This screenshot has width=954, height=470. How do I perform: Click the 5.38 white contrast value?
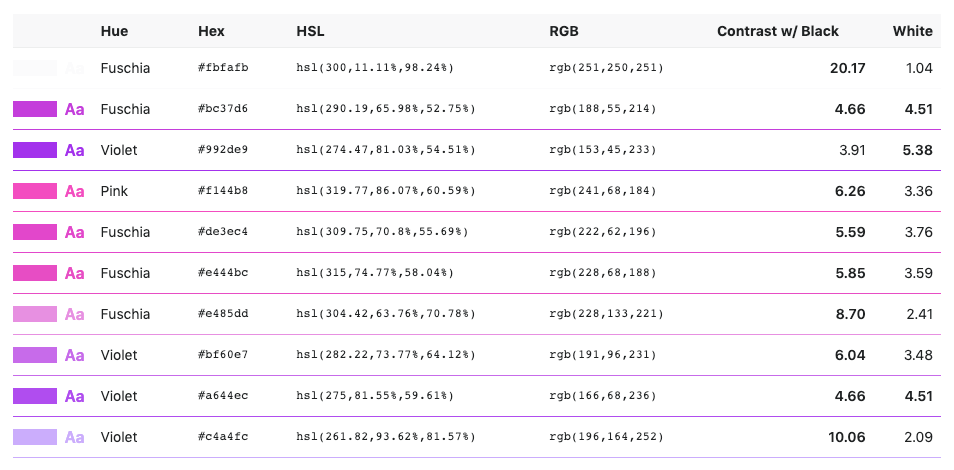coord(918,150)
